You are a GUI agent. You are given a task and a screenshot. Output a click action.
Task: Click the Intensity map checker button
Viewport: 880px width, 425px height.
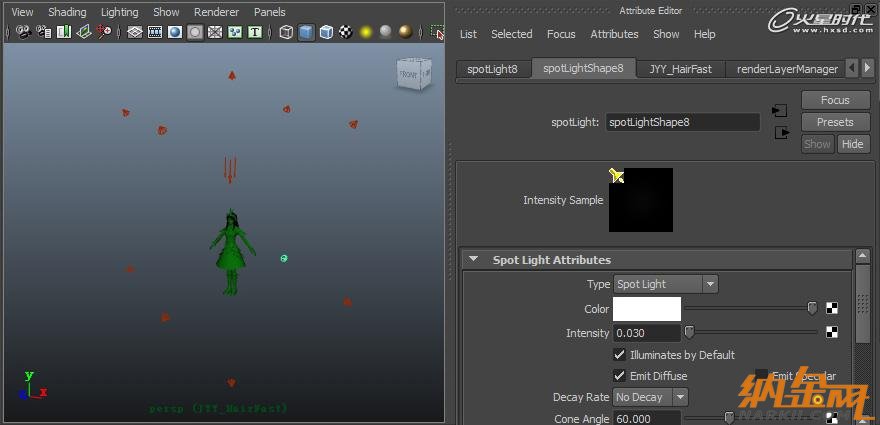[x=832, y=332]
